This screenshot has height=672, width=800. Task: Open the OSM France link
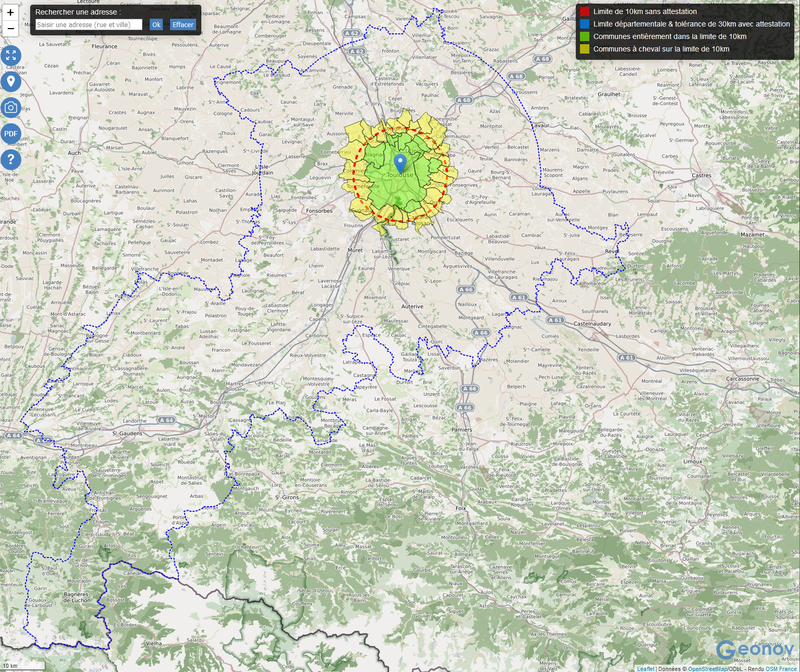coord(780,668)
